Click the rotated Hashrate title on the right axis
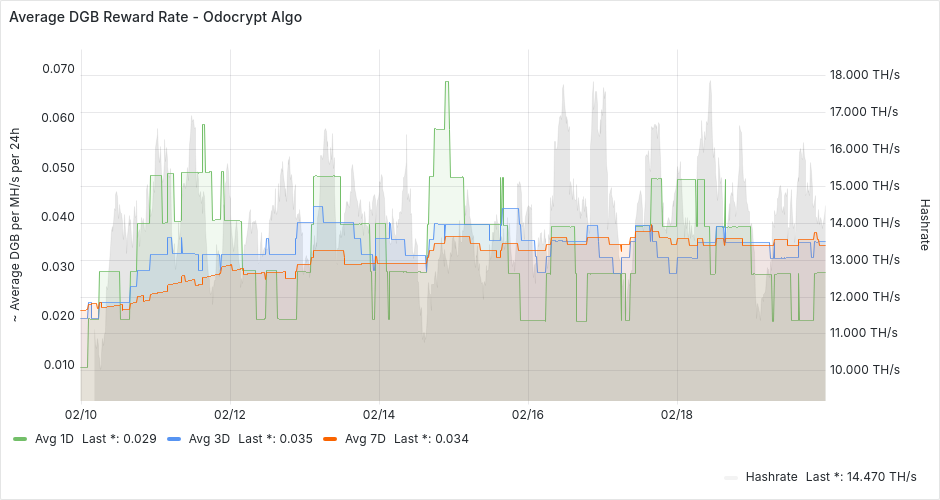Viewport: 940px width, 500px height. 925,222
